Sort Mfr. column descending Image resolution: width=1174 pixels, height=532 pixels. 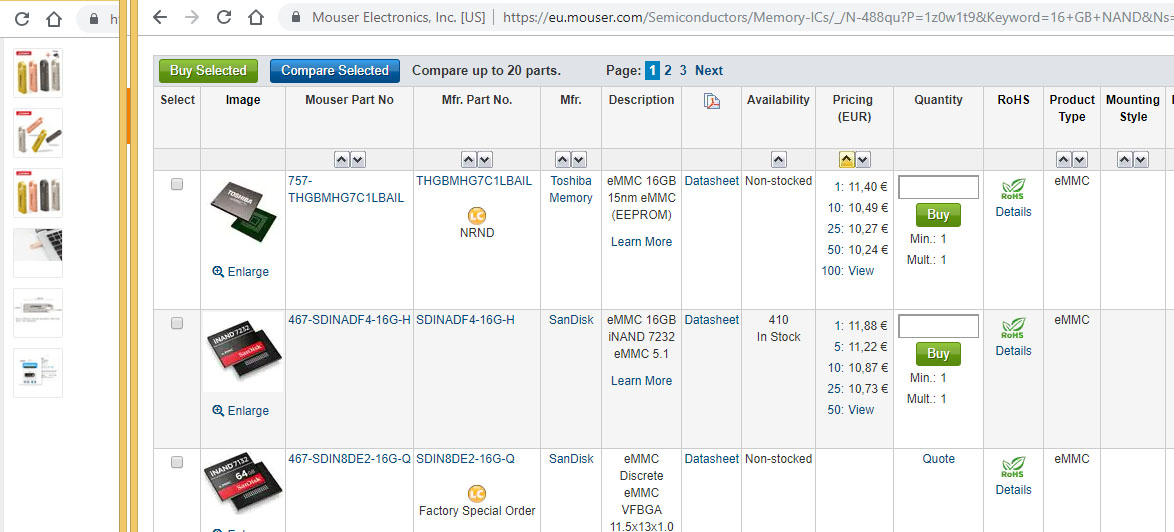[x=580, y=159]
